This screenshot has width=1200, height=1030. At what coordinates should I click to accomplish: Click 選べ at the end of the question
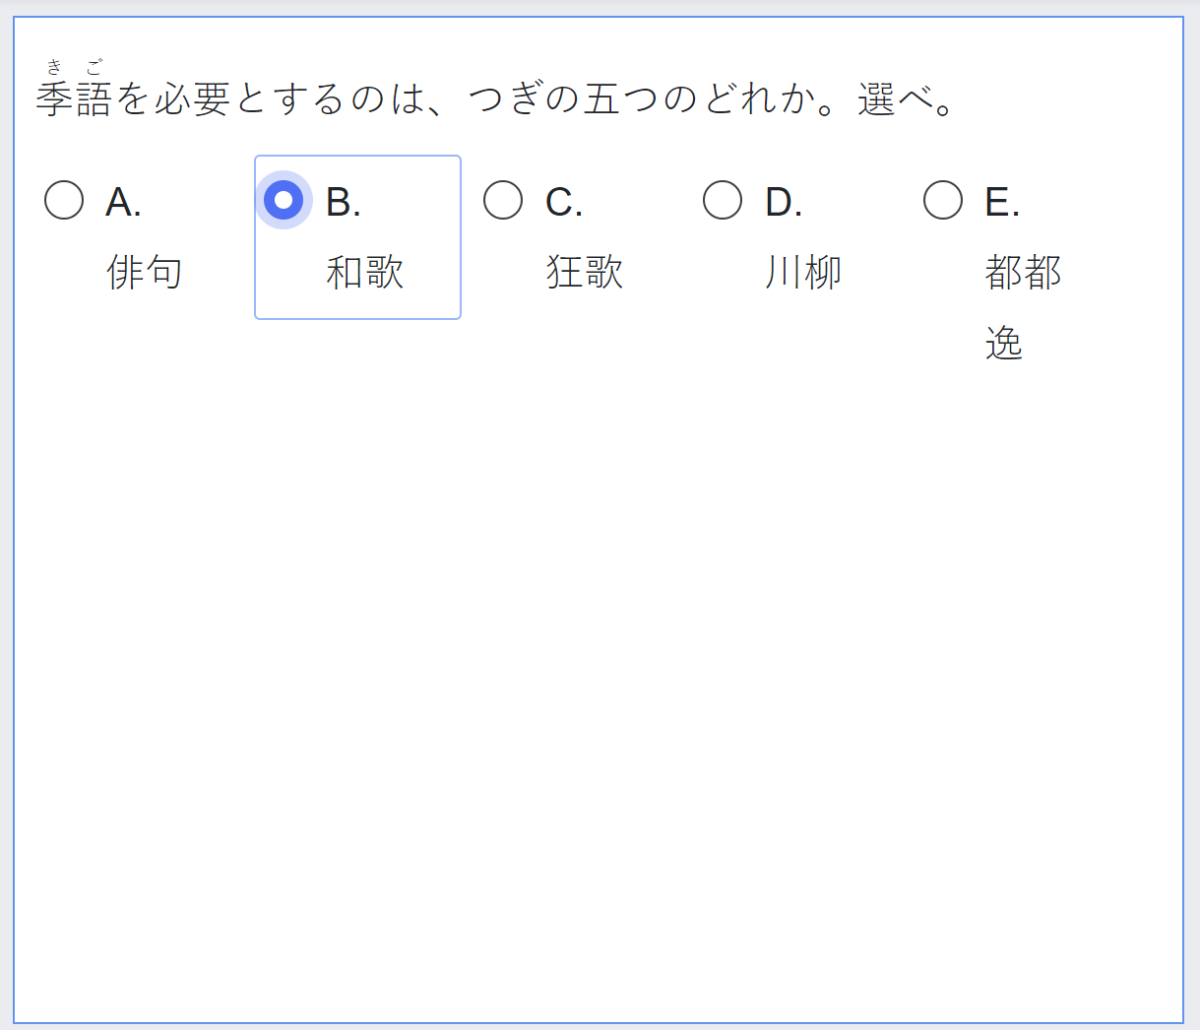895,100
